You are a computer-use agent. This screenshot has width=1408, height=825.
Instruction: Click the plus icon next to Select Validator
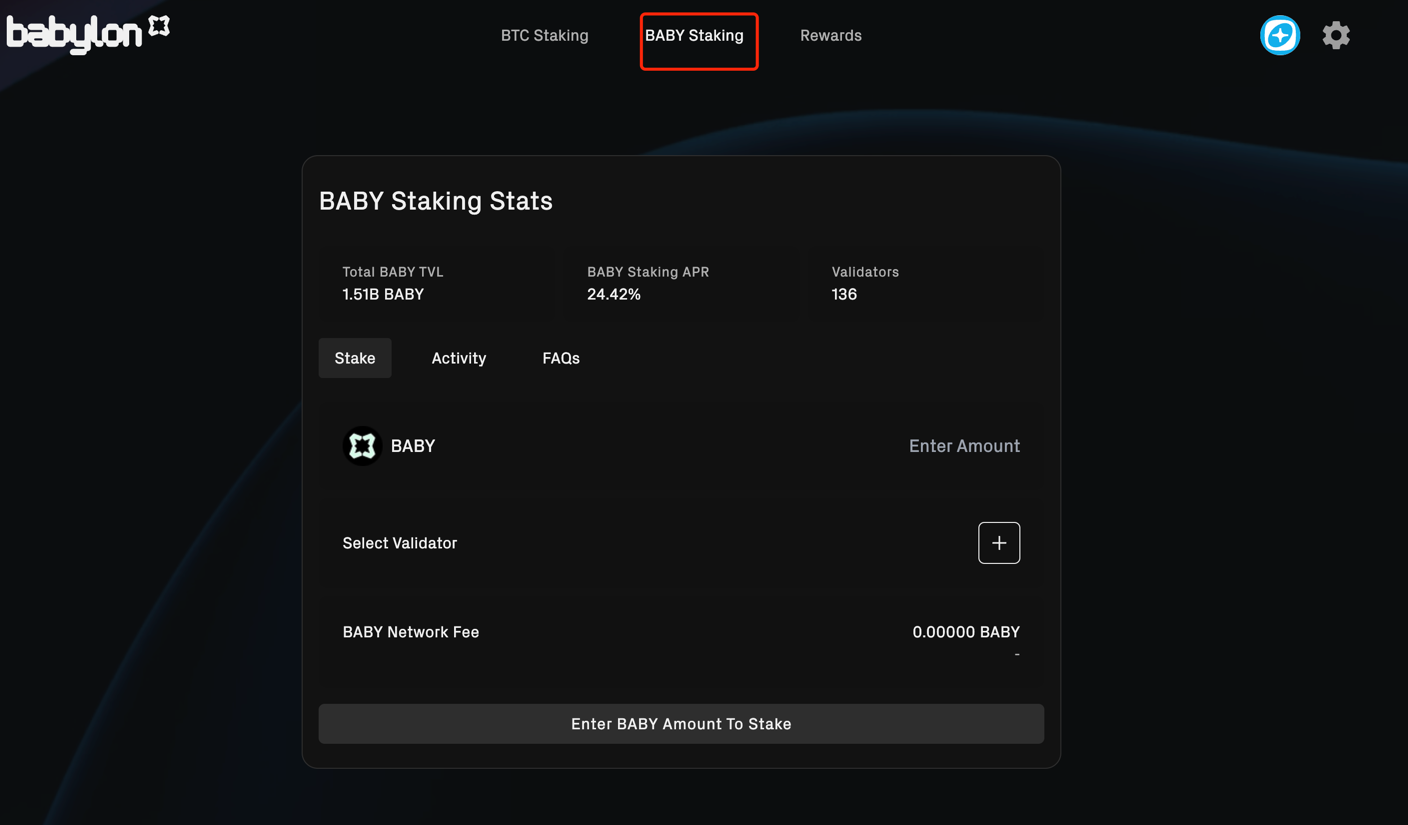point(998,542)
